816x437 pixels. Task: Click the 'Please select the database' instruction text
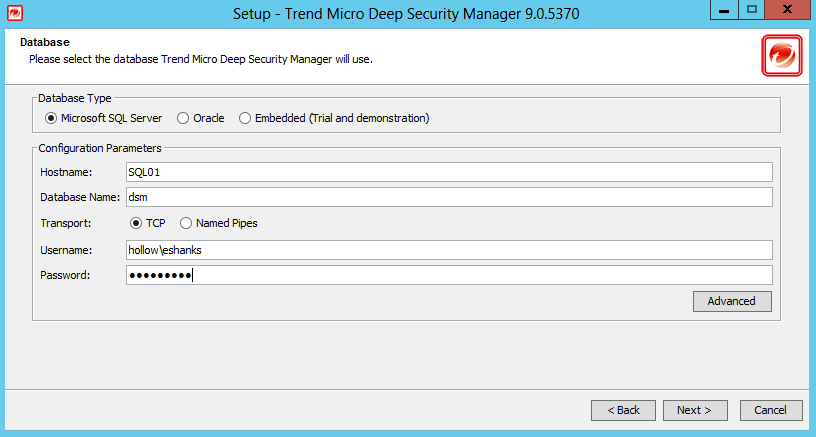click(x=201, y=59)
